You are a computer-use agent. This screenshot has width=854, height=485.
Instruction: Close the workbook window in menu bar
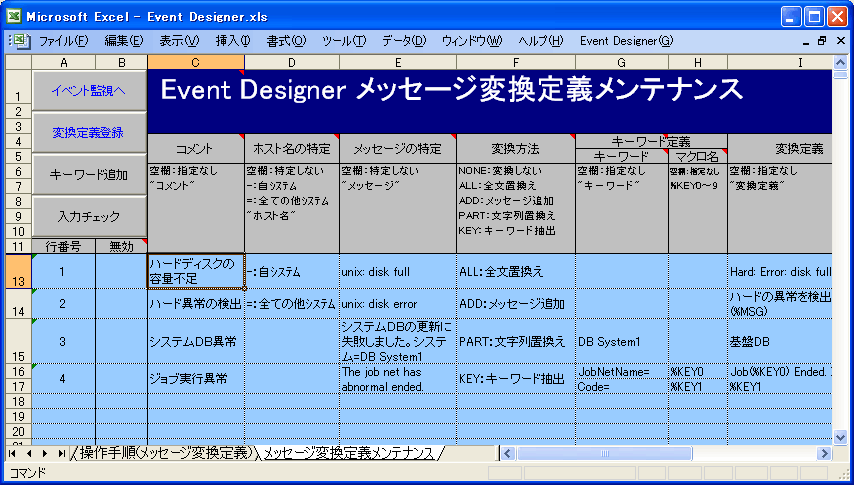[x=839, y=41]
